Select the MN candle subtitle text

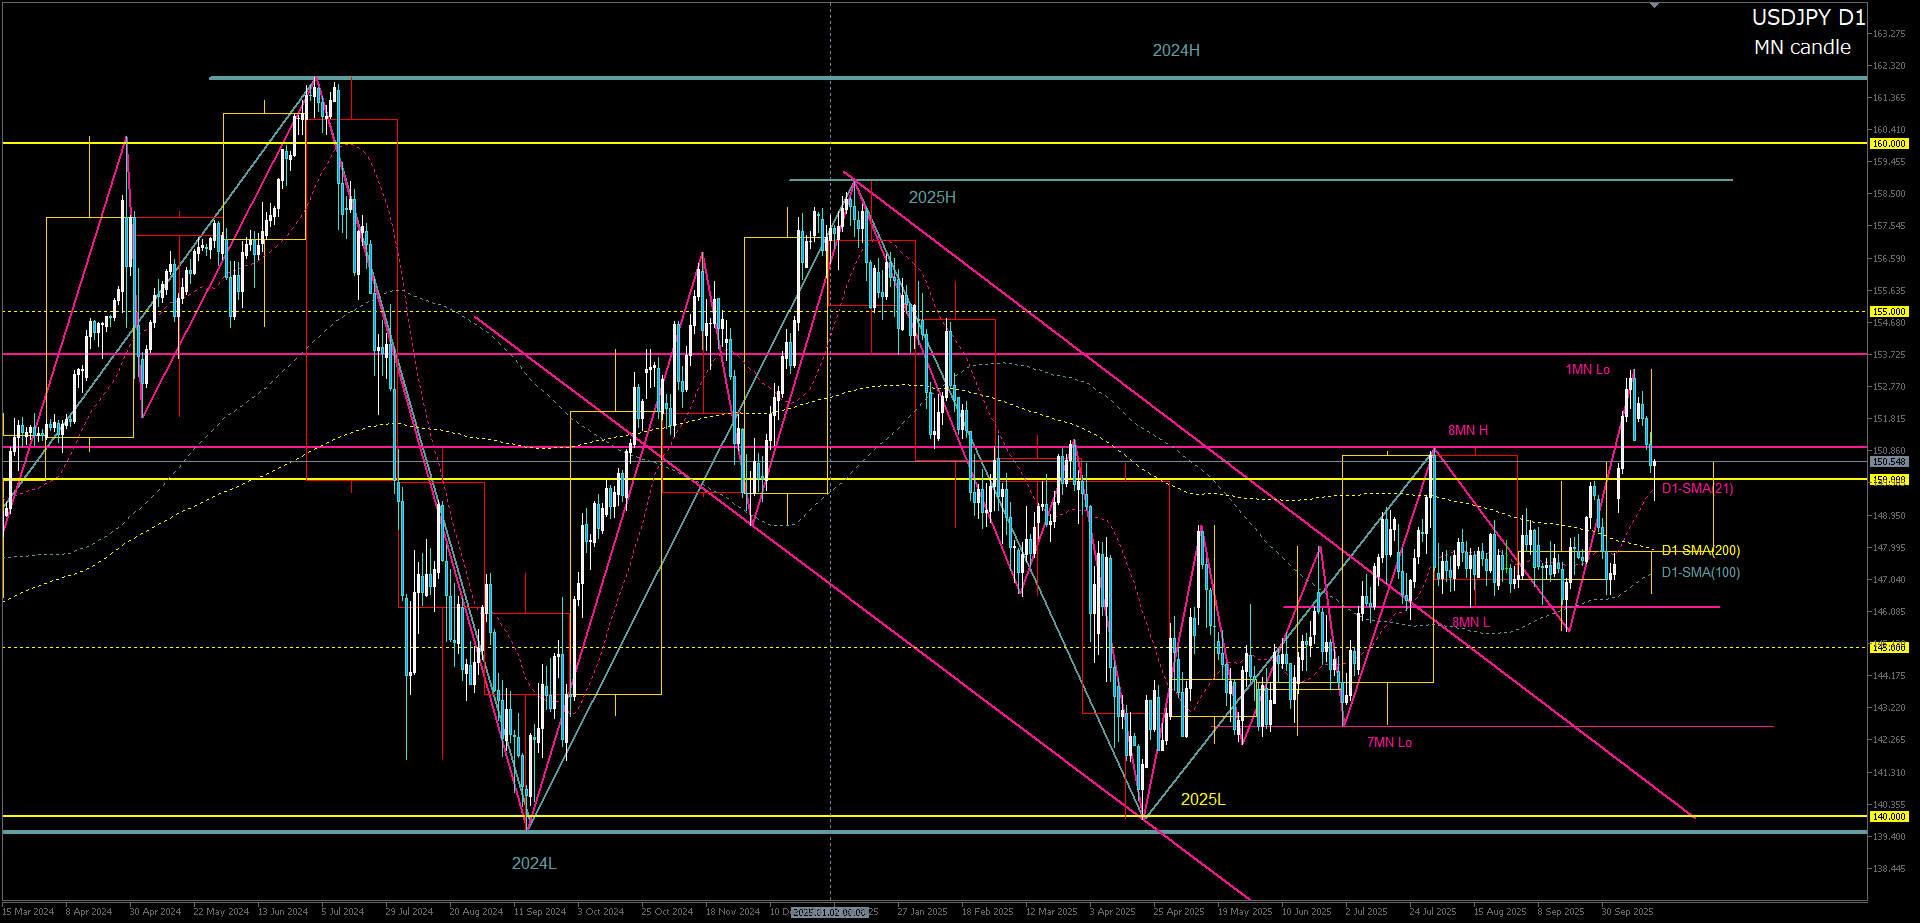[1802, 47]
